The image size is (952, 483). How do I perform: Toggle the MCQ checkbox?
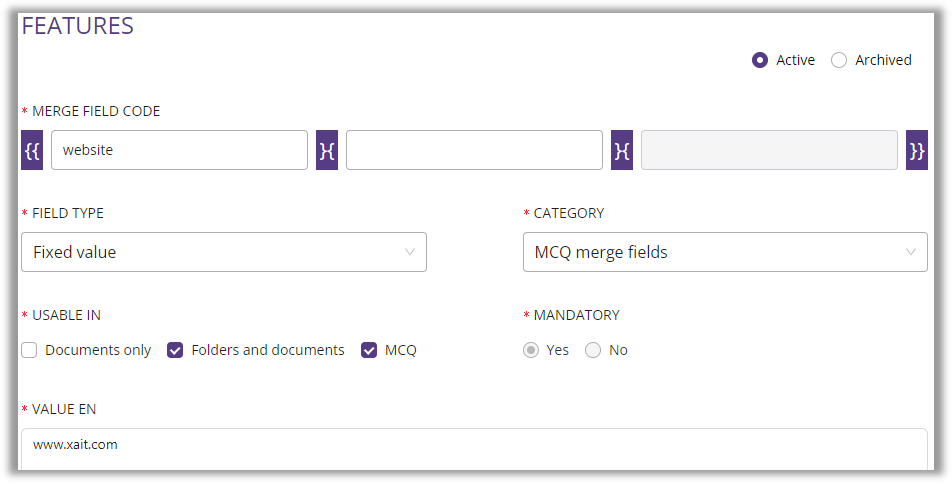coord(369,350)
